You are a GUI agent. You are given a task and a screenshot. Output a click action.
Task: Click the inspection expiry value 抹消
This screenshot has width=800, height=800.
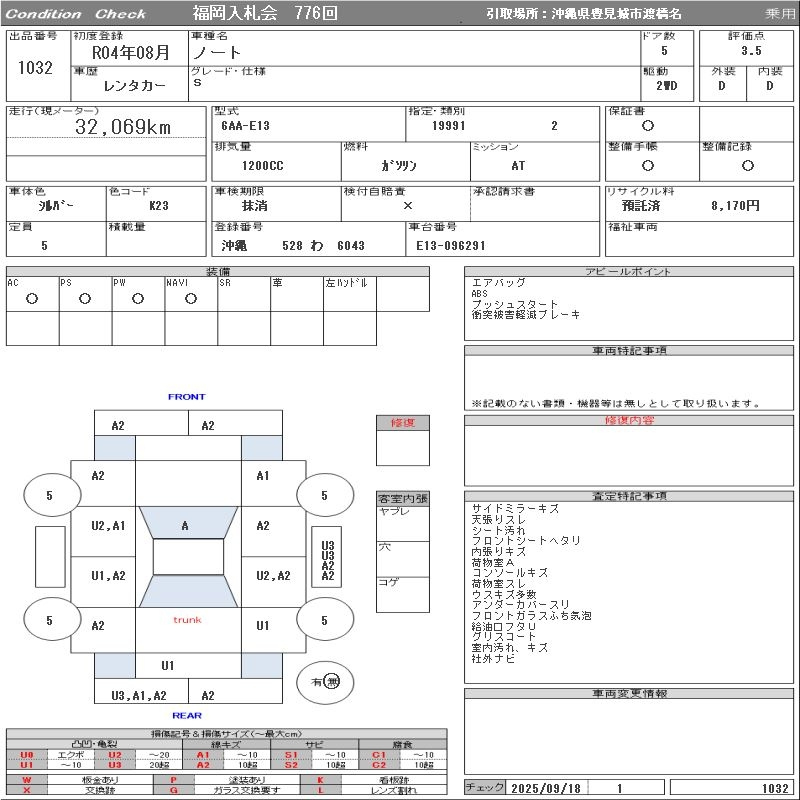(255, 206)
